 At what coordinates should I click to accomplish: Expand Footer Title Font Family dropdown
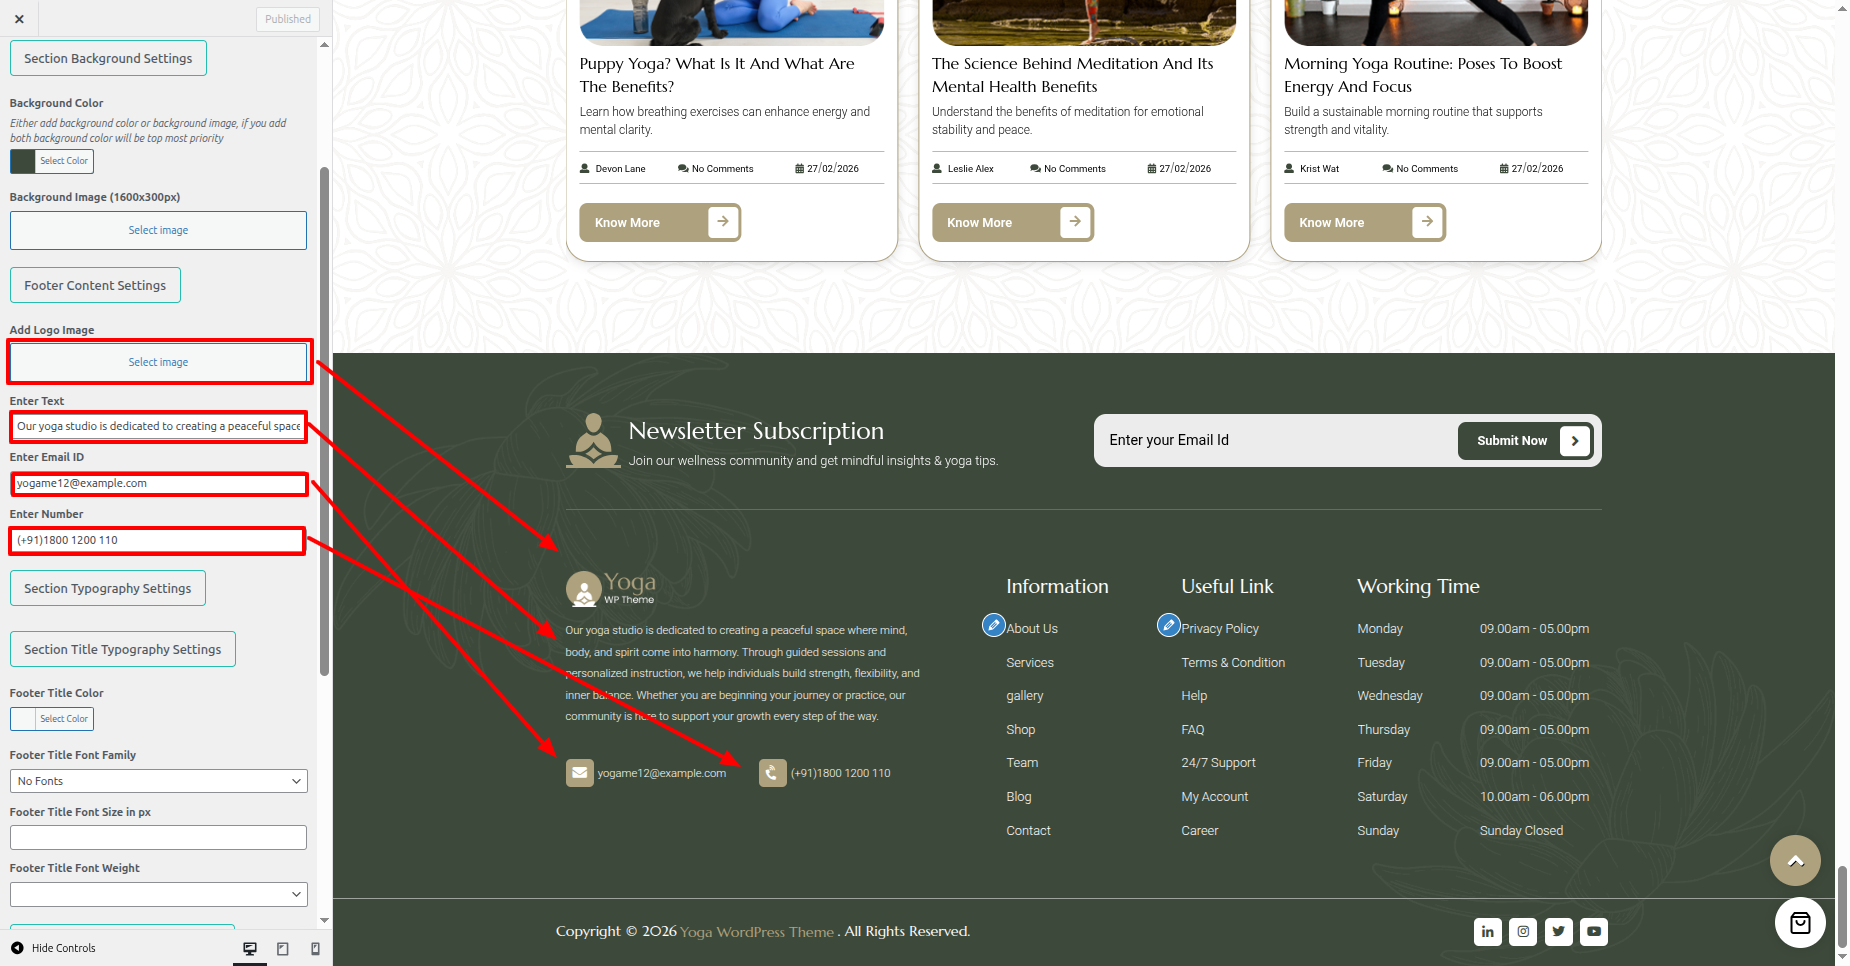pos(159,781)
